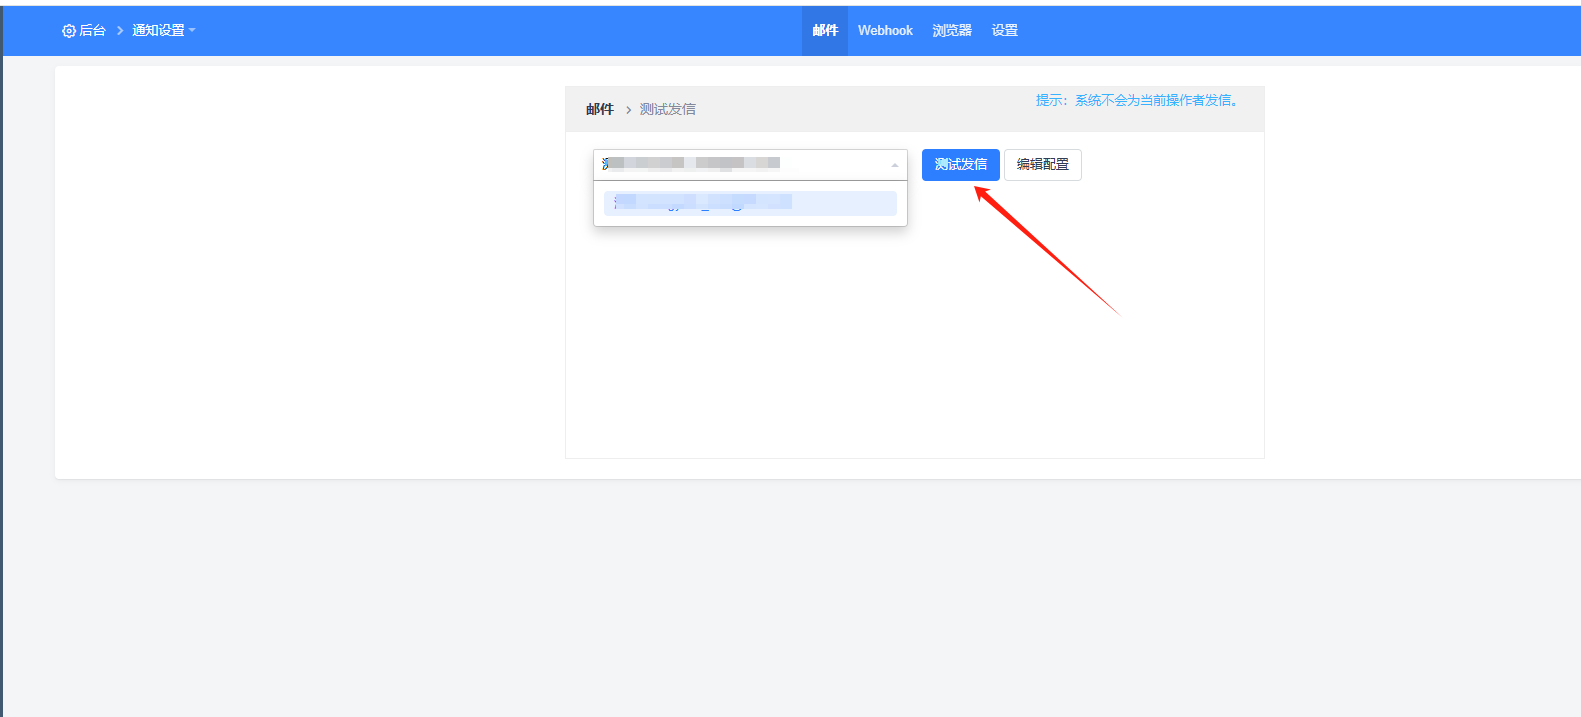Viewport: 1581px width, 717px height.
Task: Click the gear icon beside 后台
Action: click(x=69, y=31)
